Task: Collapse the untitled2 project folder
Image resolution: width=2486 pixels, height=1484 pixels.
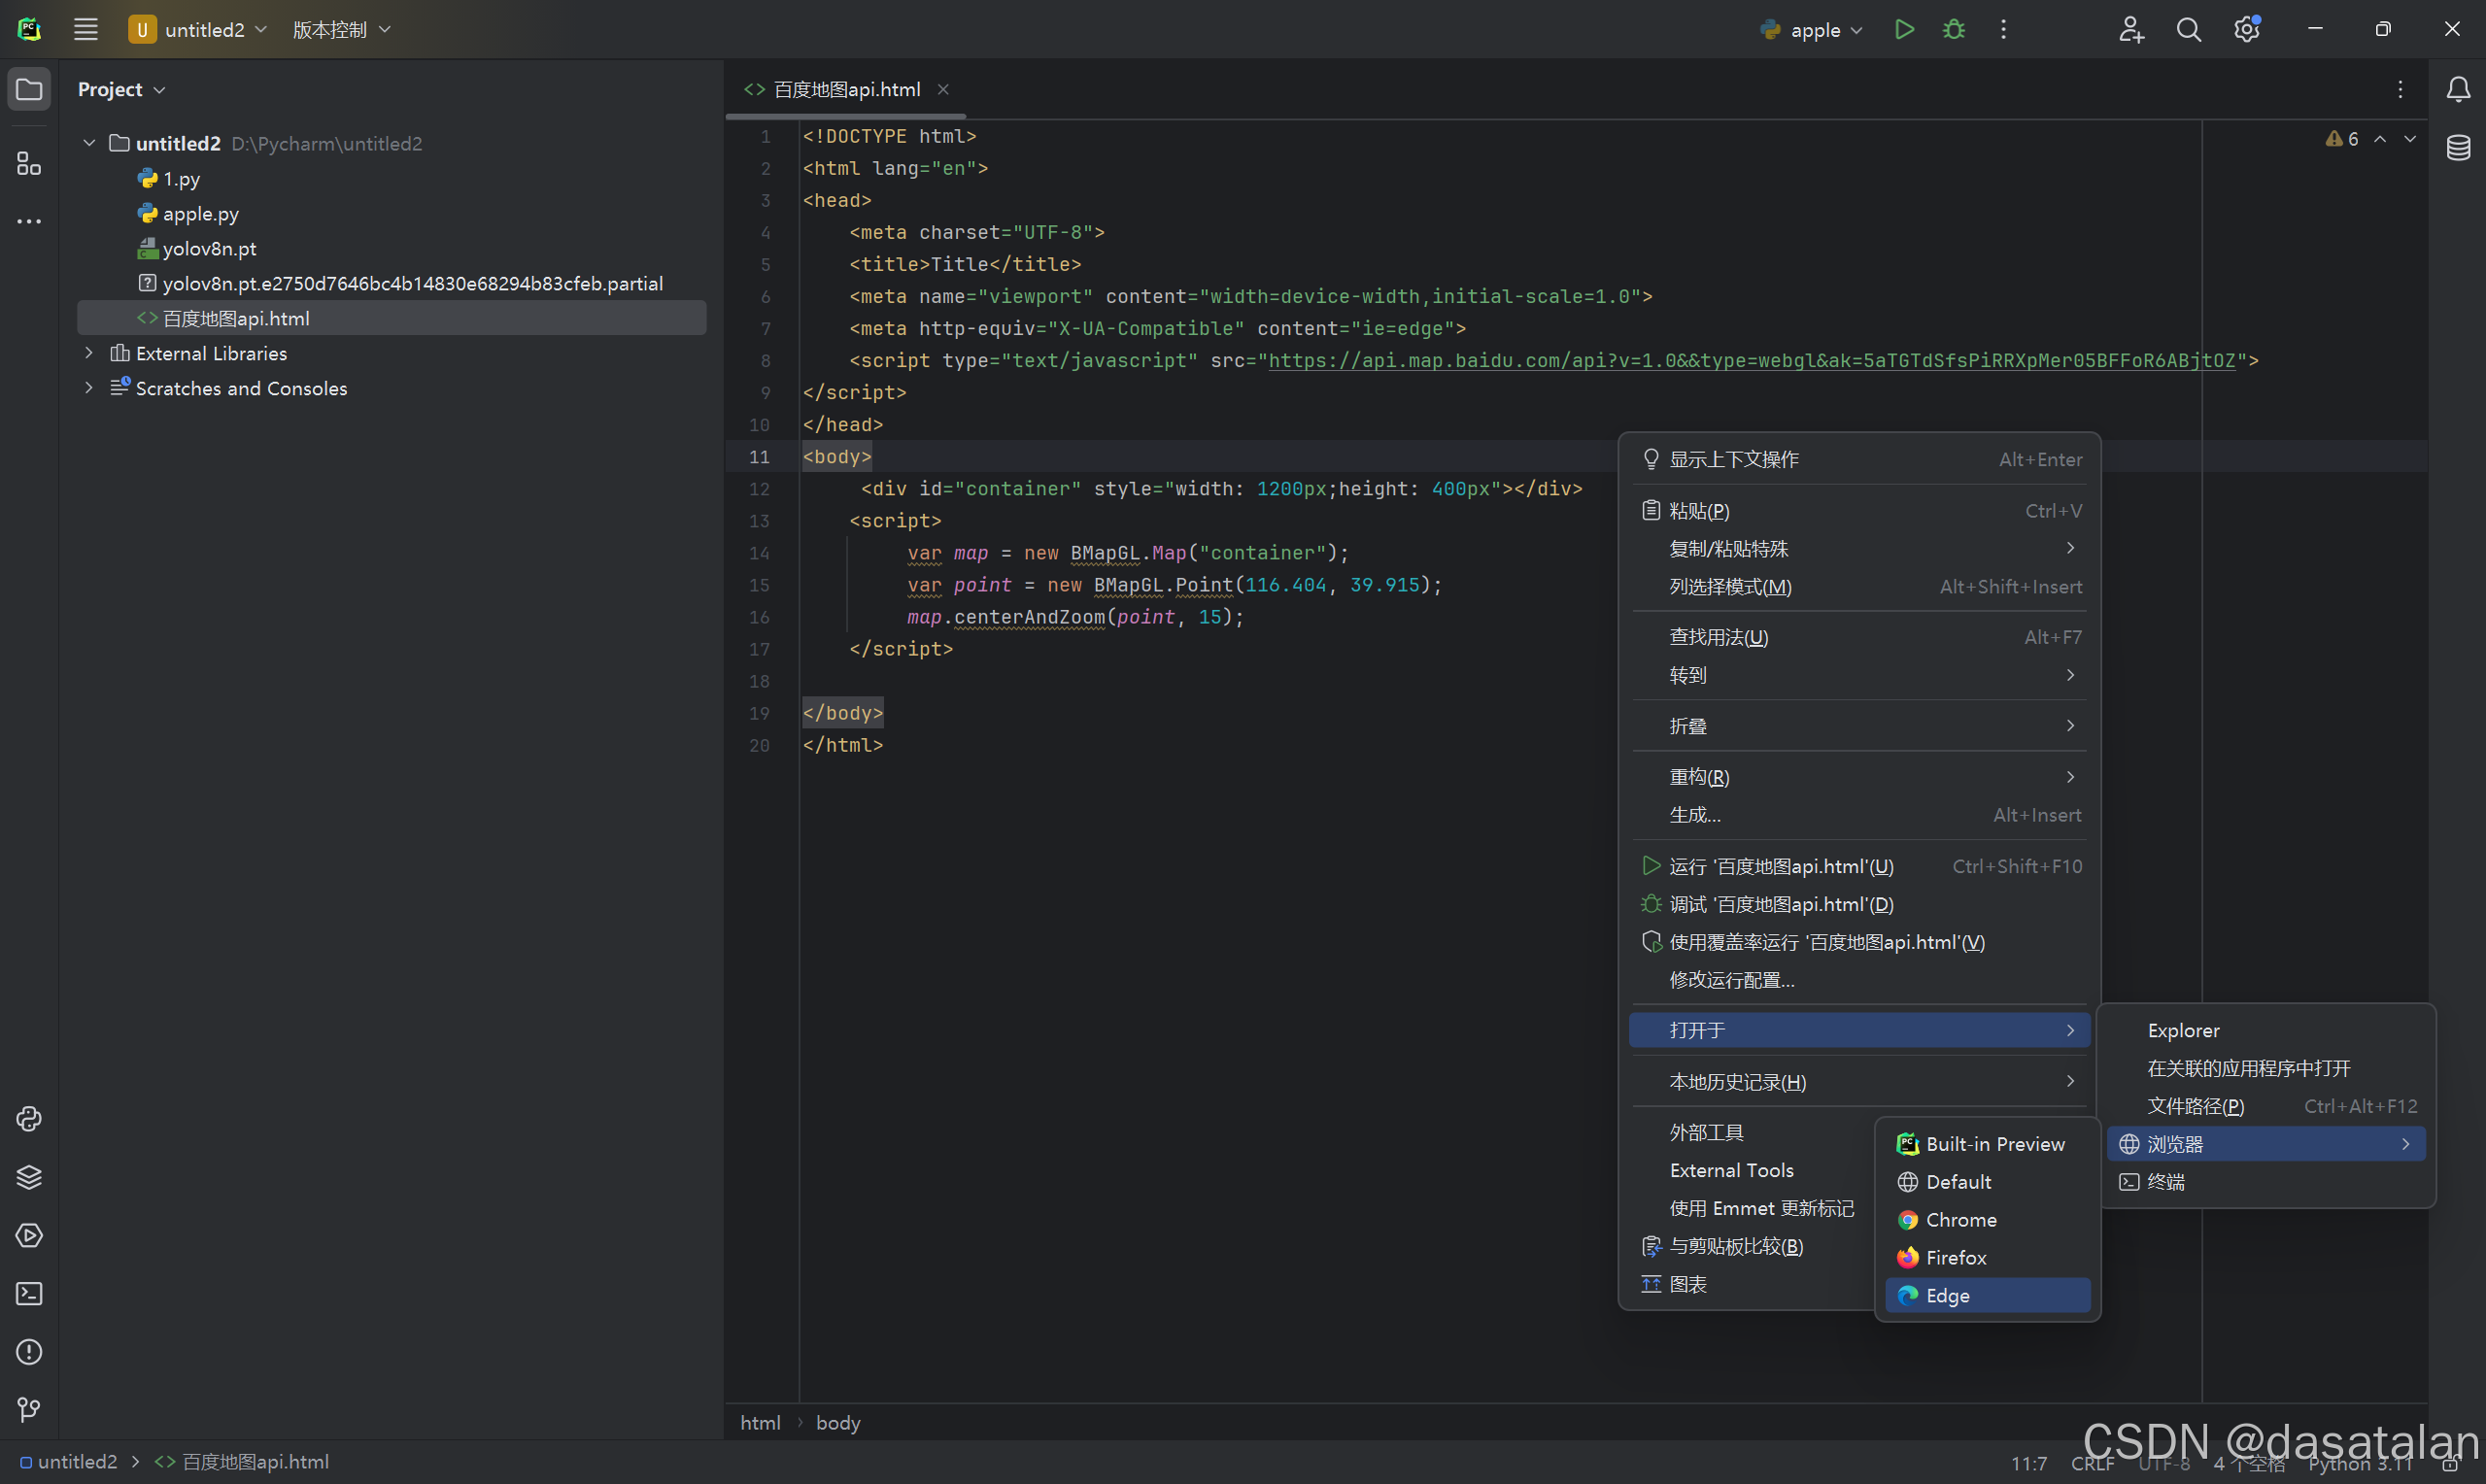Action: [x=89, y=143]
